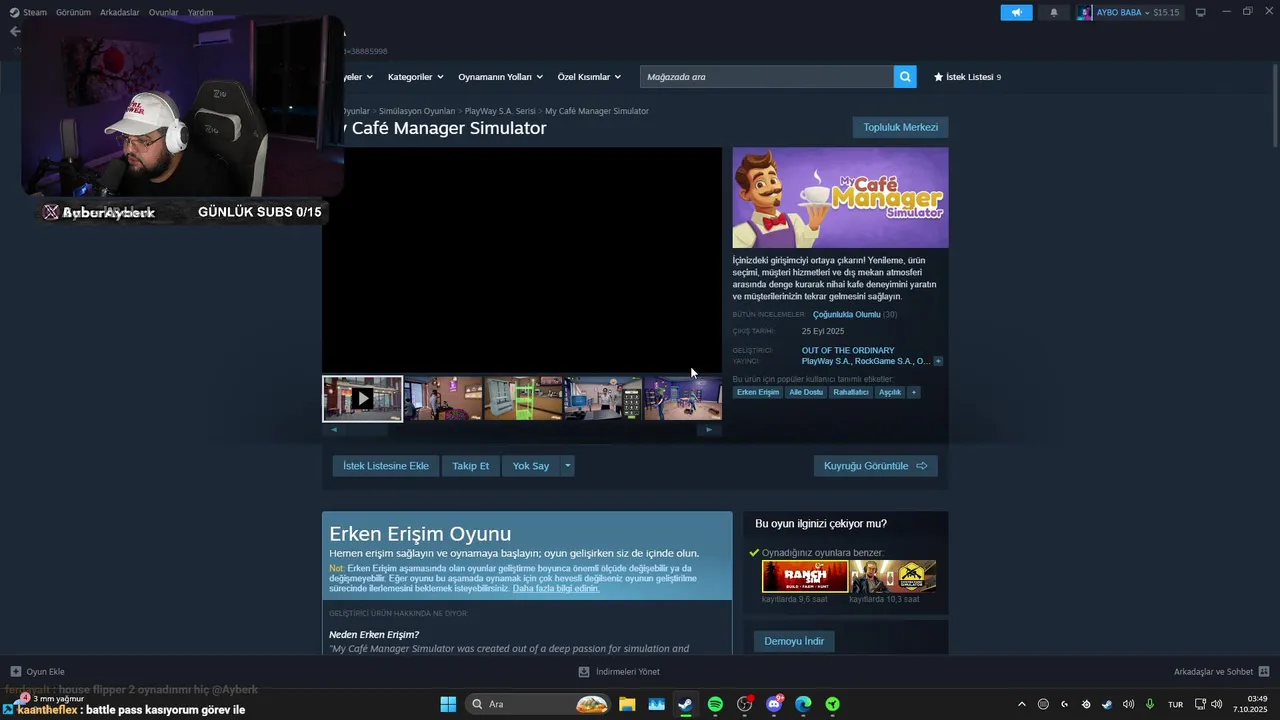
Task: Click the TUR input language indicator
Action: [x=1175, y=704]
